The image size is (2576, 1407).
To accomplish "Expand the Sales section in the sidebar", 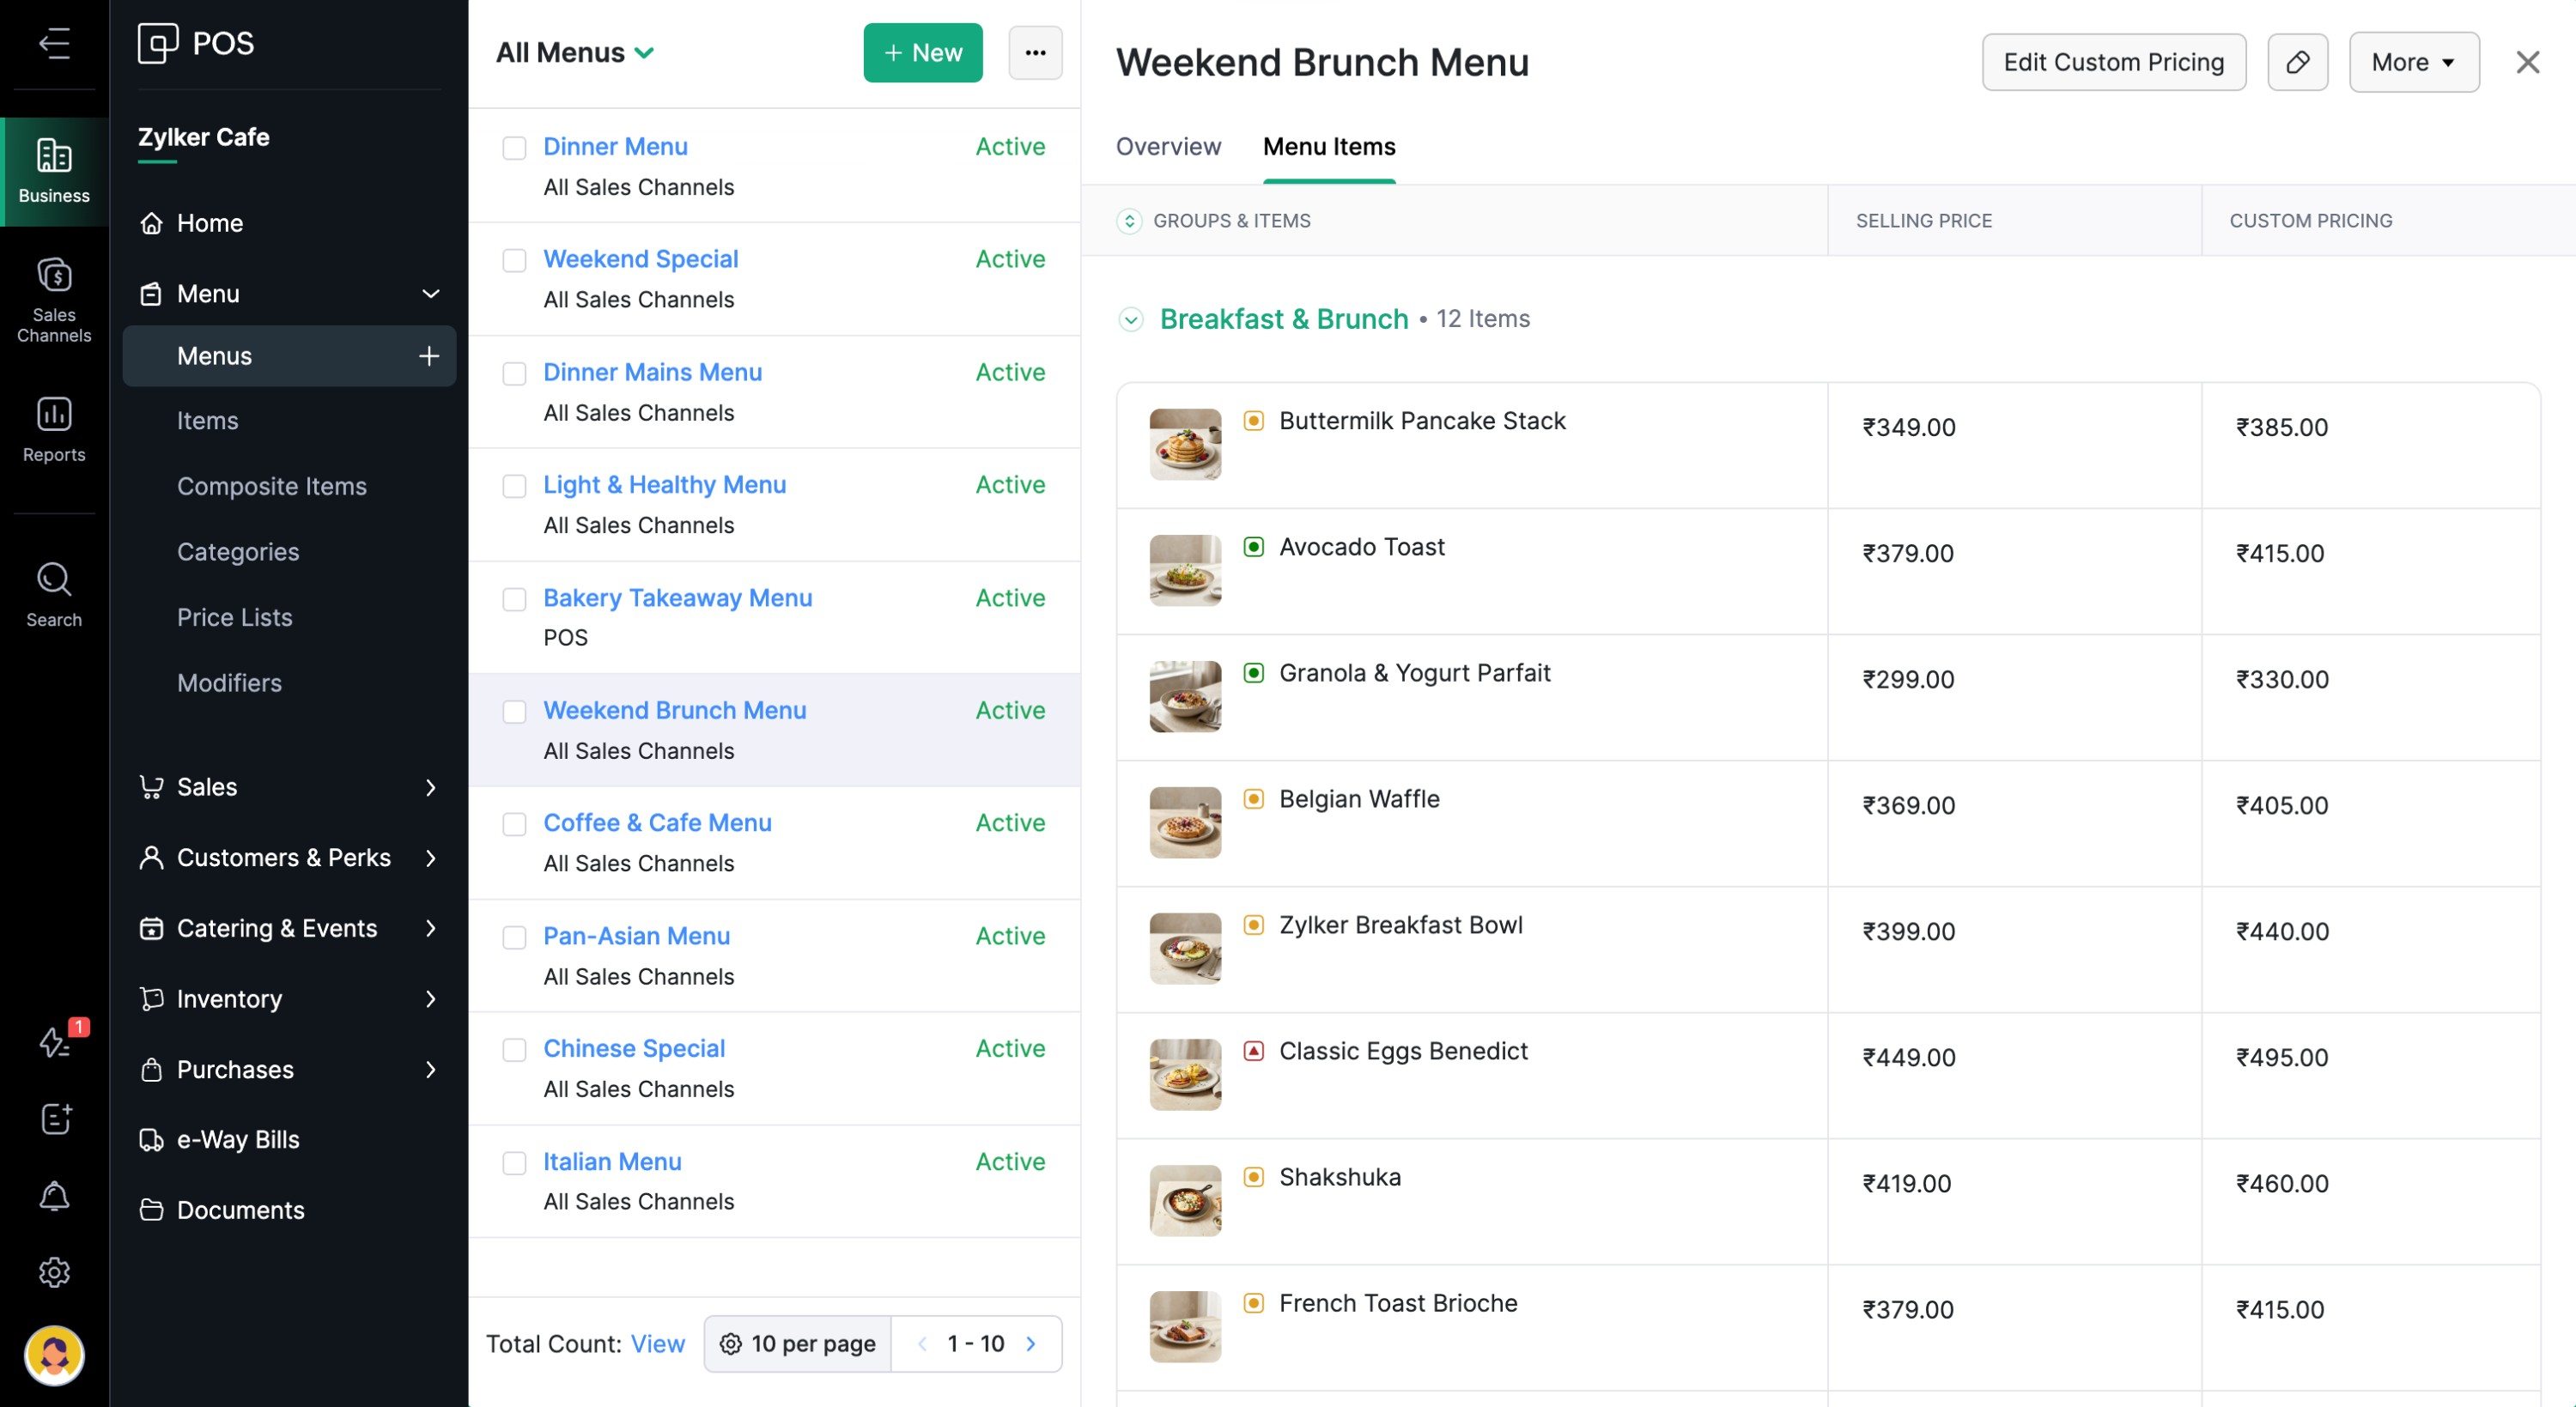I will pos(430,788).
